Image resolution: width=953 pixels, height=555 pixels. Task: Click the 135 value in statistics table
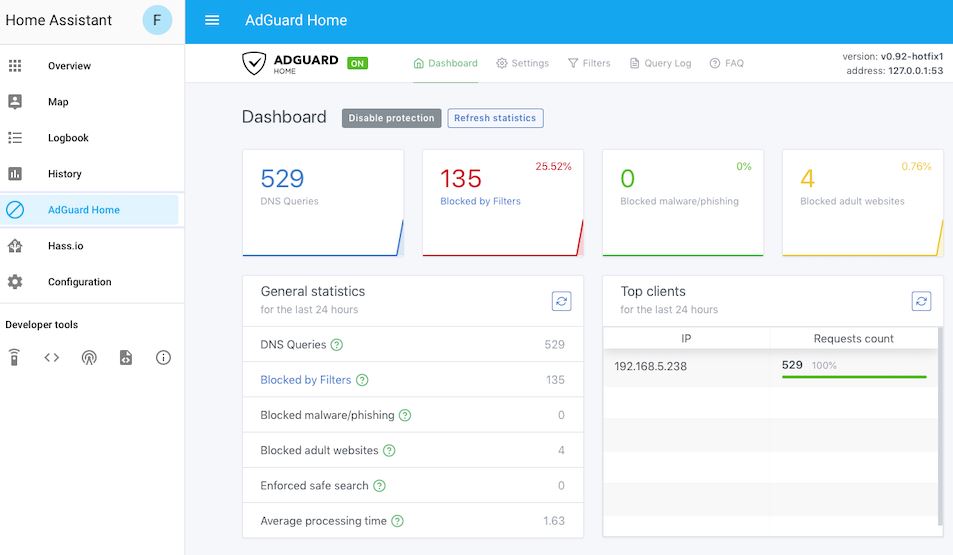coord(555,380)
